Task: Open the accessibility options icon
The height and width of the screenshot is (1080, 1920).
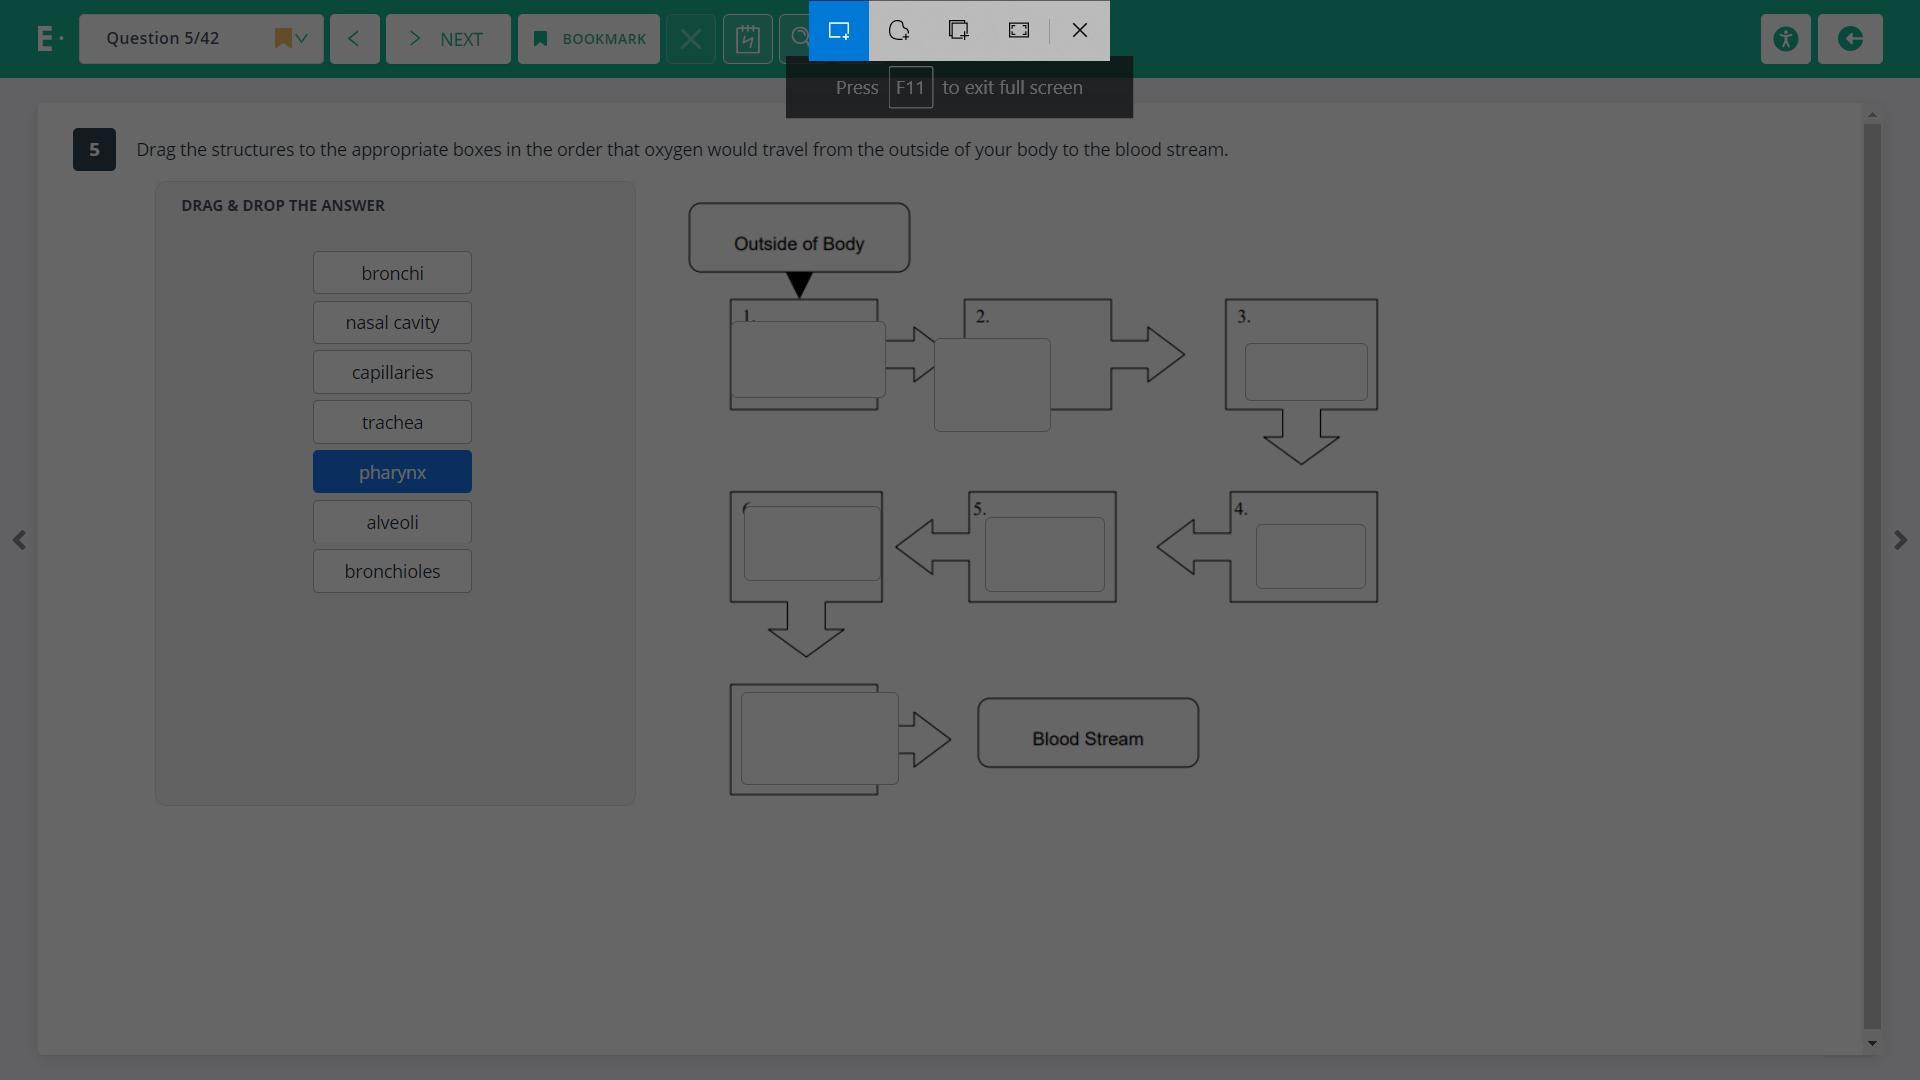Action: [x=1786, y=39]
